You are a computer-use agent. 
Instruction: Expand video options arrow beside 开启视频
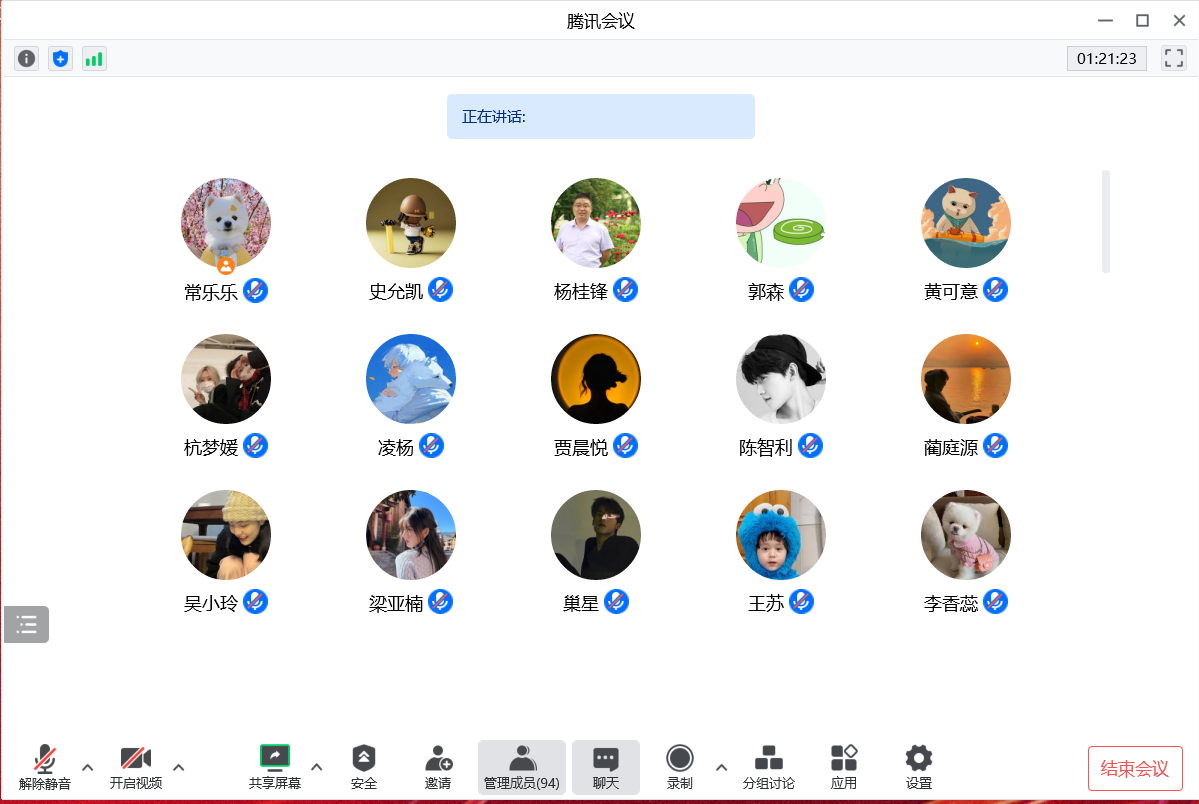coord(179,767)
